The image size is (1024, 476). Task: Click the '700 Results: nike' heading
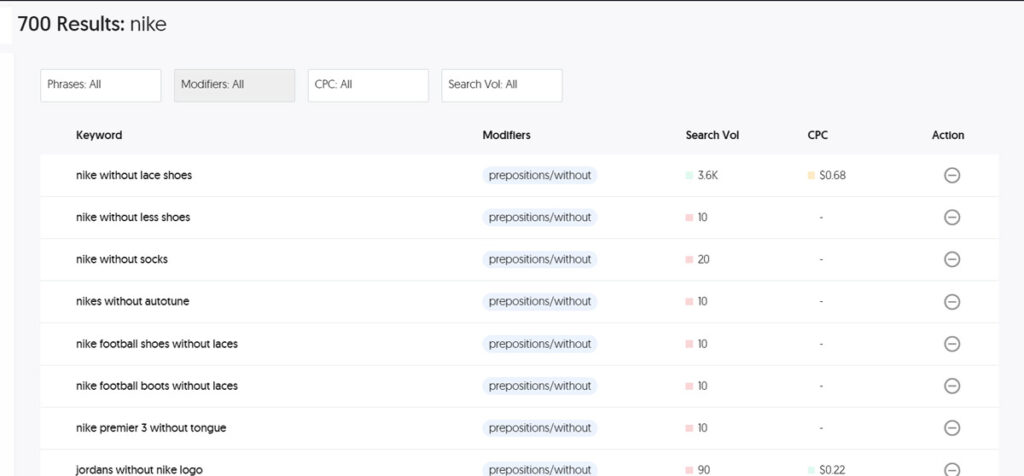pos(92,25)
